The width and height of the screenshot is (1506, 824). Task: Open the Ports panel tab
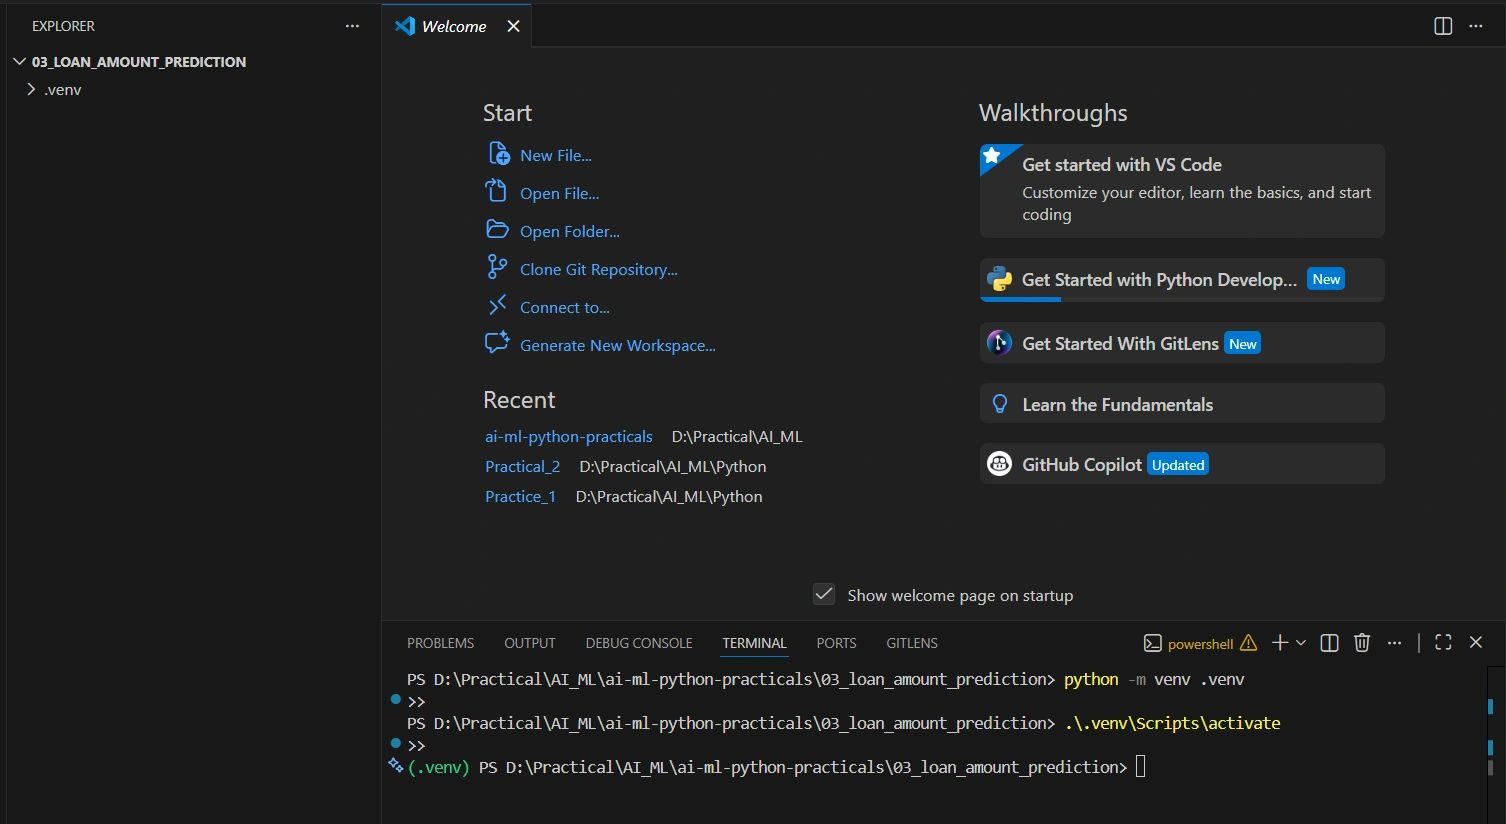click(x=836, y=643)
